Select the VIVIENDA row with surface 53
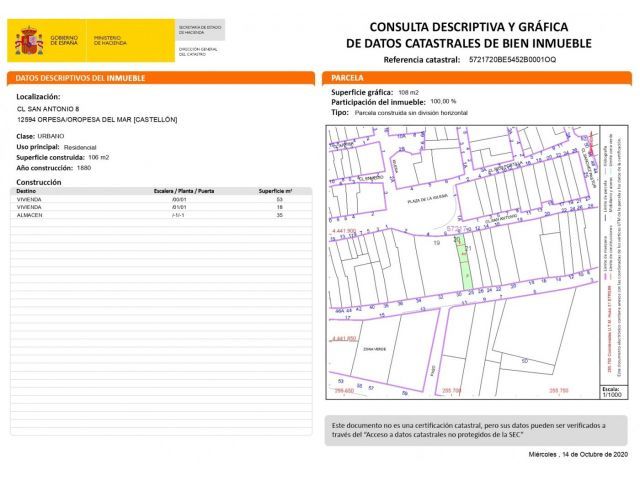640x480 pixels. coord(161,200)
